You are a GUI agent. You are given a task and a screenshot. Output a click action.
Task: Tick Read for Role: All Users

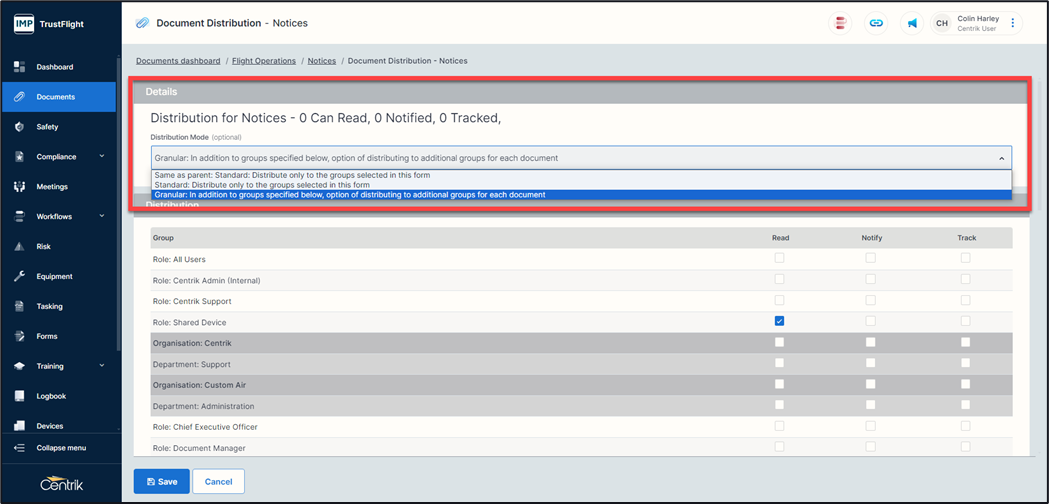pos(779,258)
